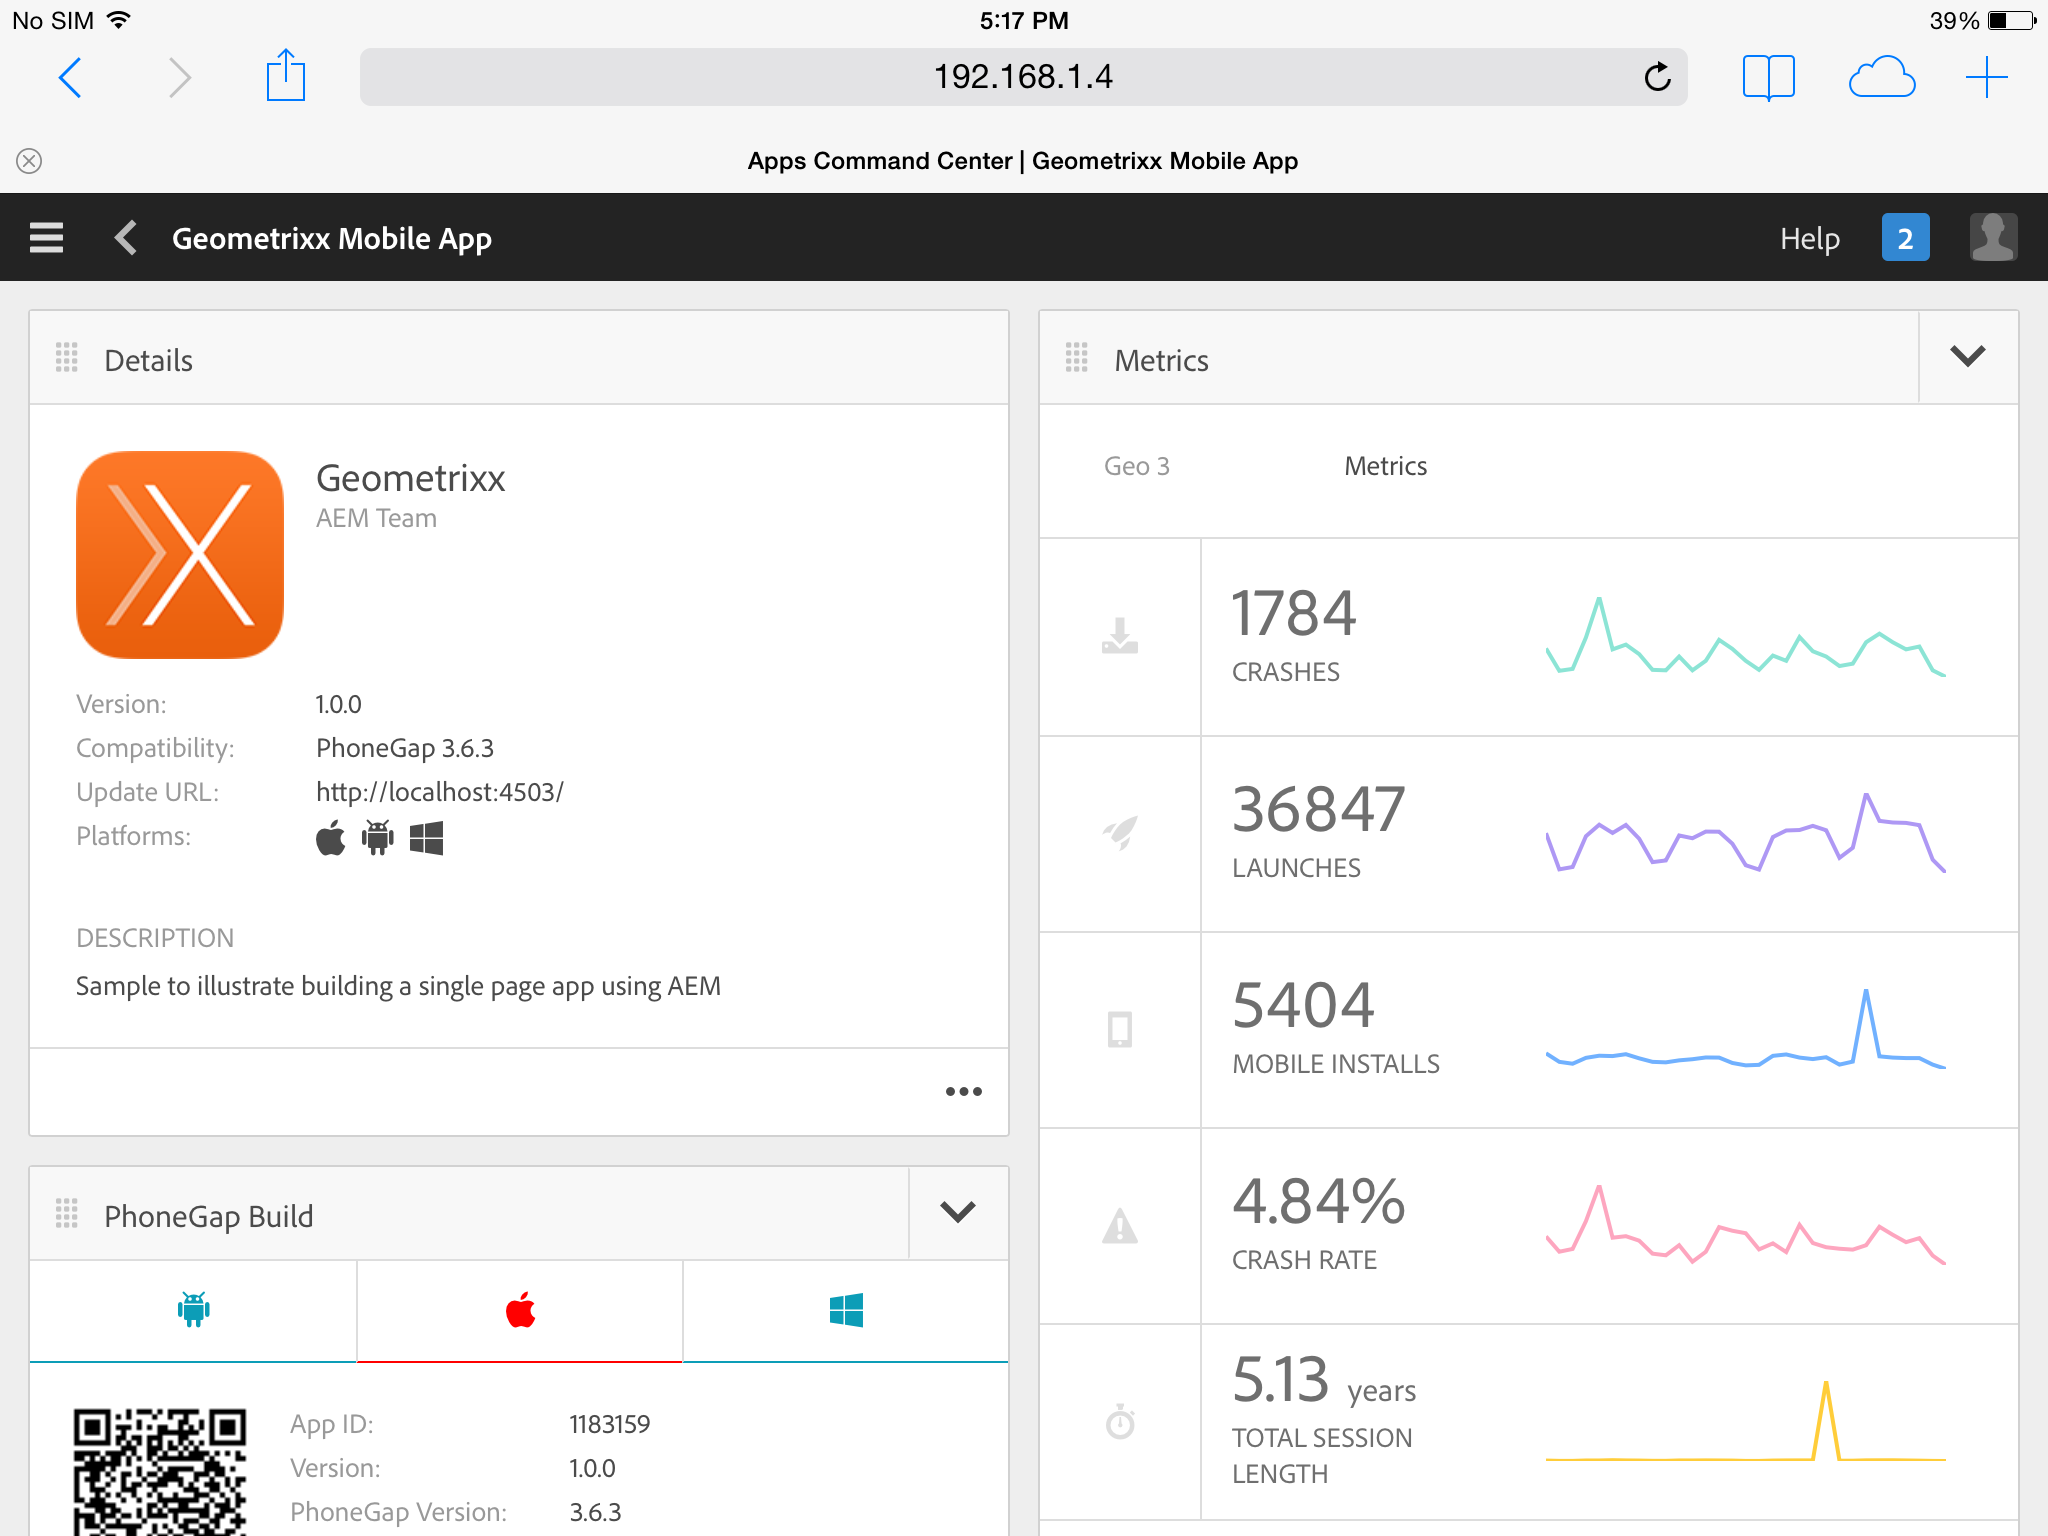The height and width of the screenshot is (1536, 2048).
Task: Click the total session length sparkline
Action: [x=1745, y=1421]
